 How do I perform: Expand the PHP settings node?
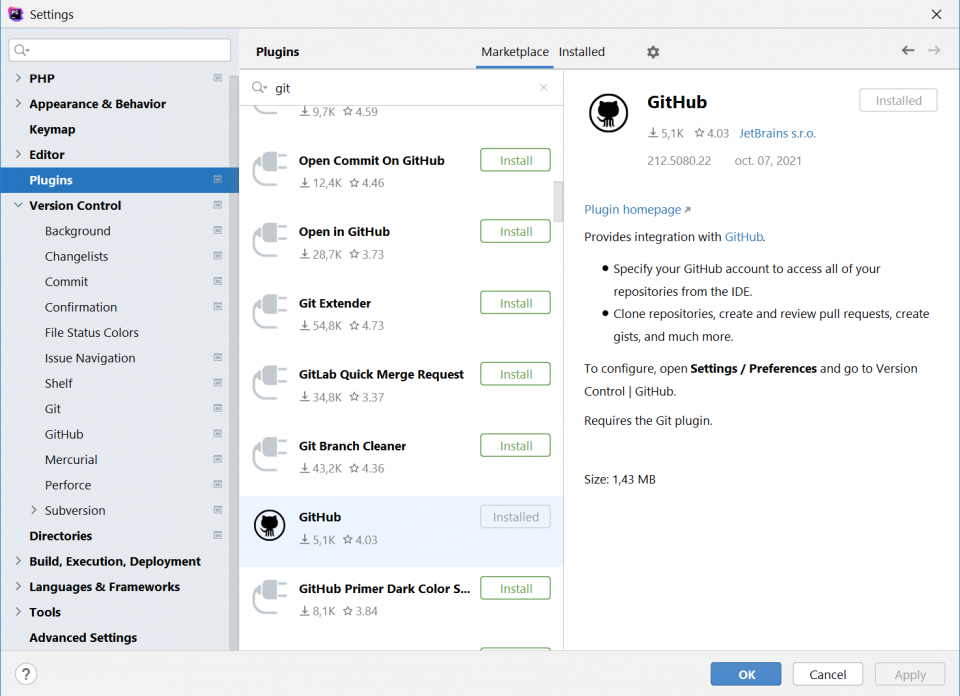tap(18, 78)
